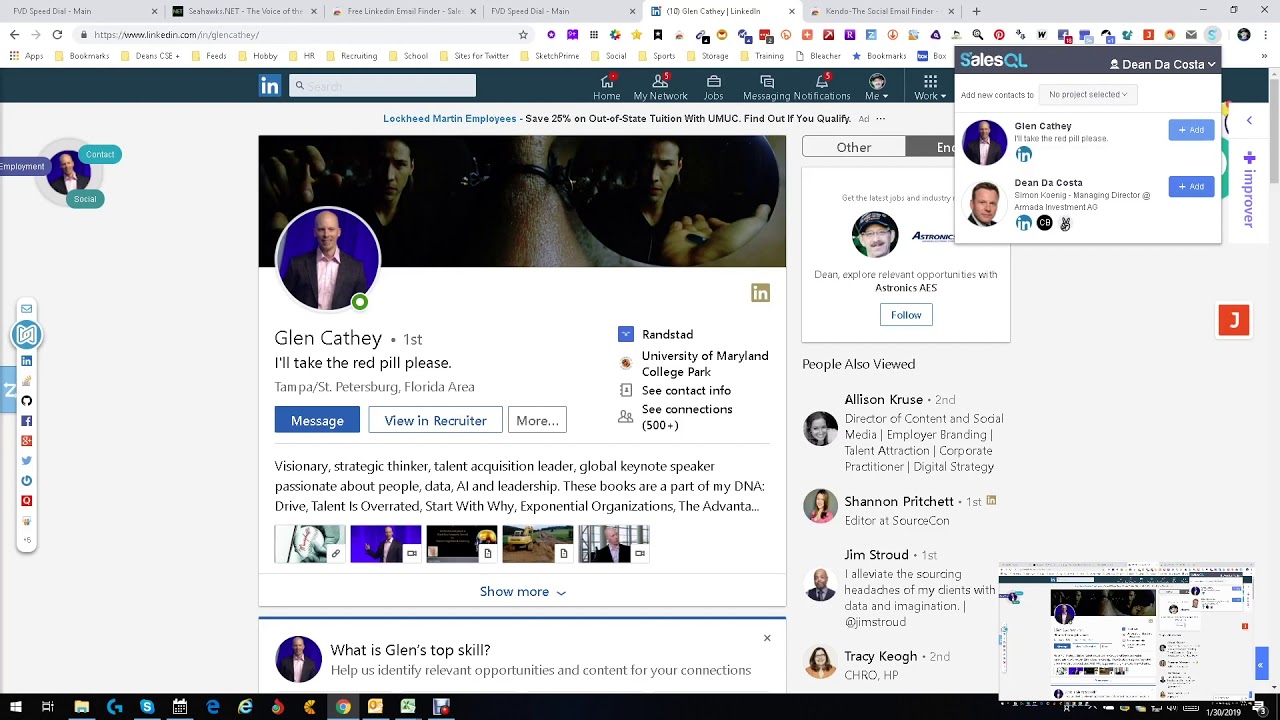Image resolution: width=1280 pixels, height=720 pixels.
Task: Open the Social bookmarks folder
Action: [608, 56]
